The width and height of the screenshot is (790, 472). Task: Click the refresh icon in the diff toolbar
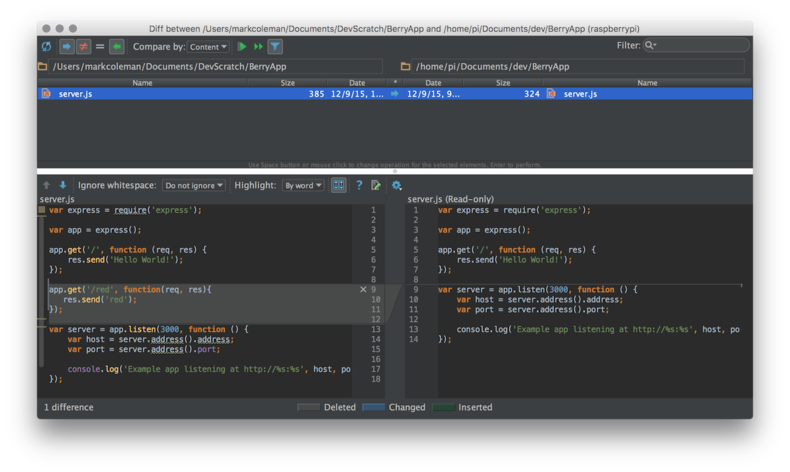coord(46,46)
